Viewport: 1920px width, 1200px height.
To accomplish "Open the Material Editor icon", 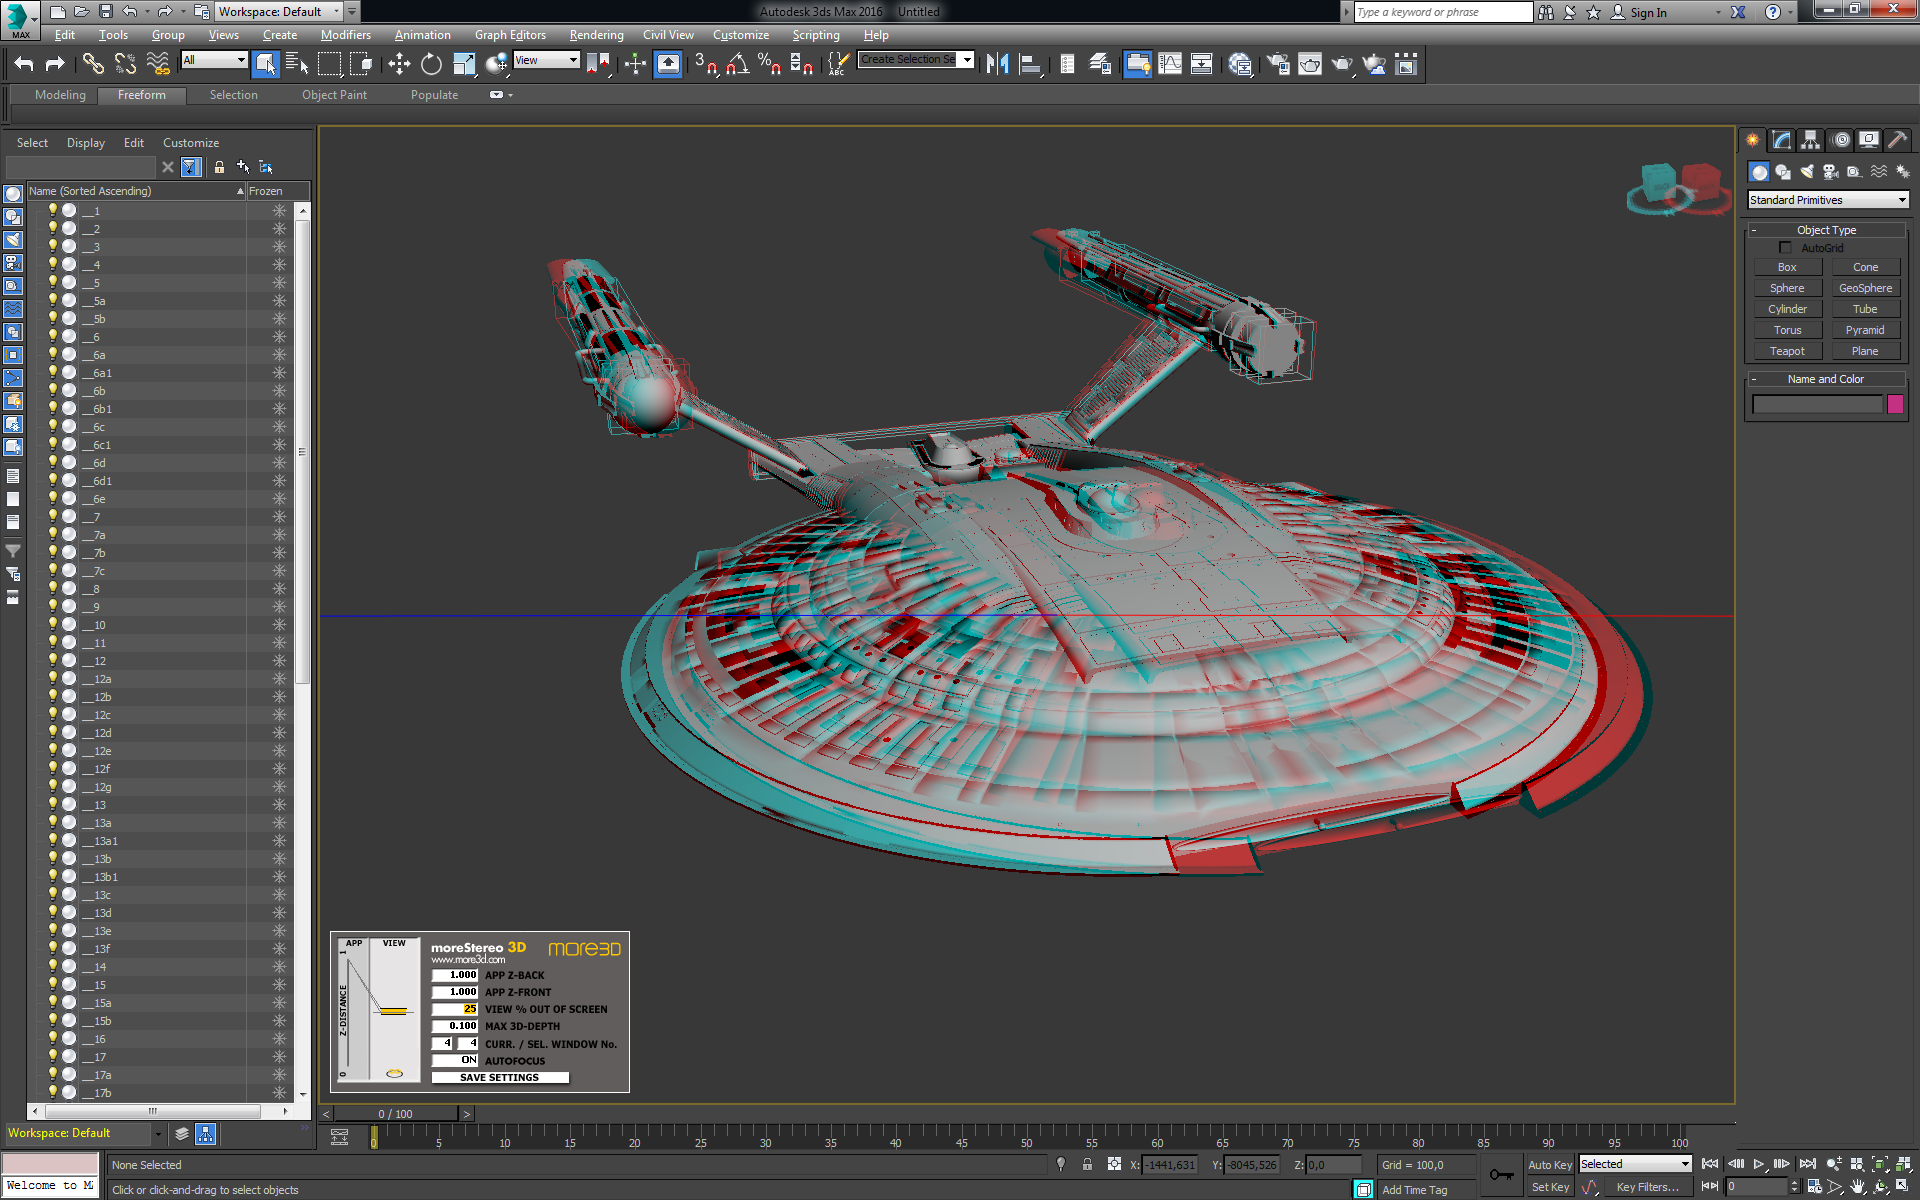I will pos(1240,64).
